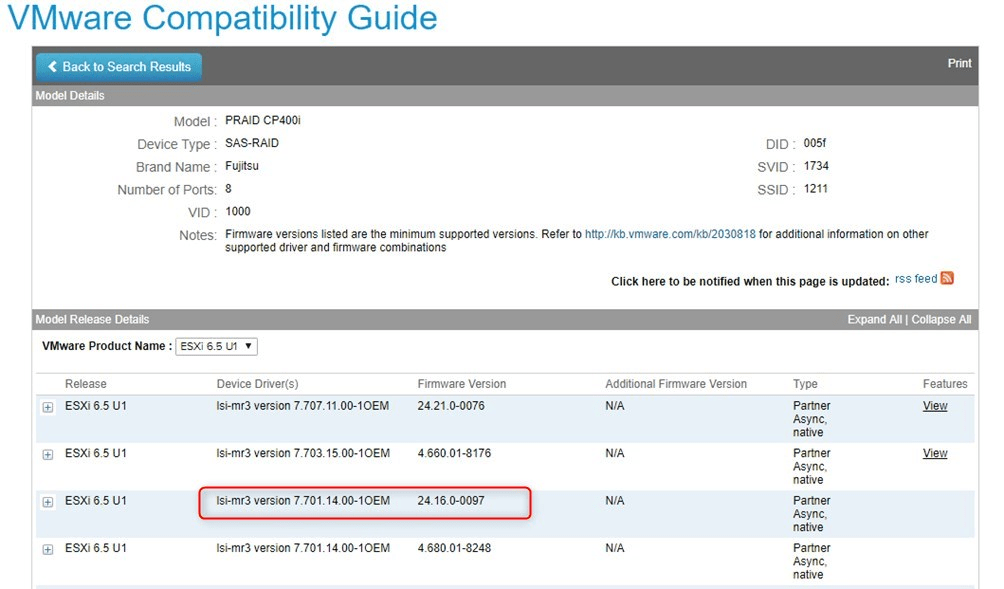Click Collapse All in Model Release Details
1004x589 pixels.
[941, 319]
